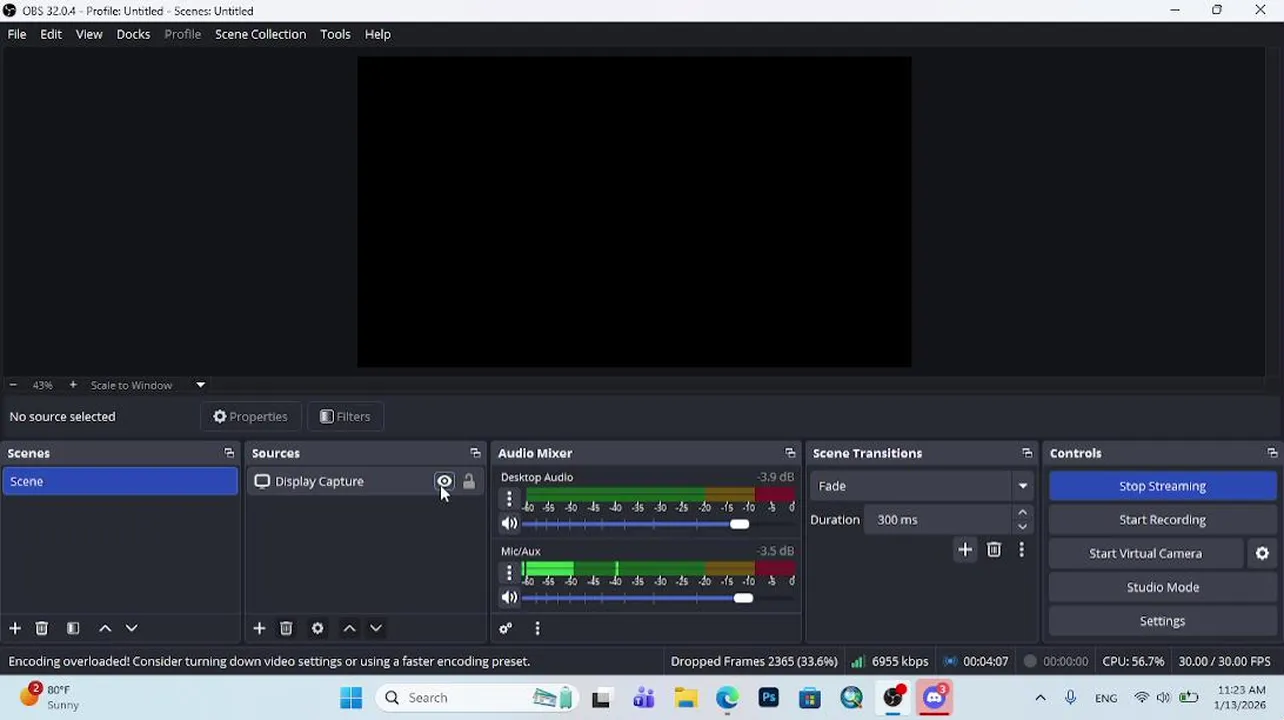Open source properties gear in Sources dock
The height and width of the screenshot is (720, 1284).
(x=317, y=628)
